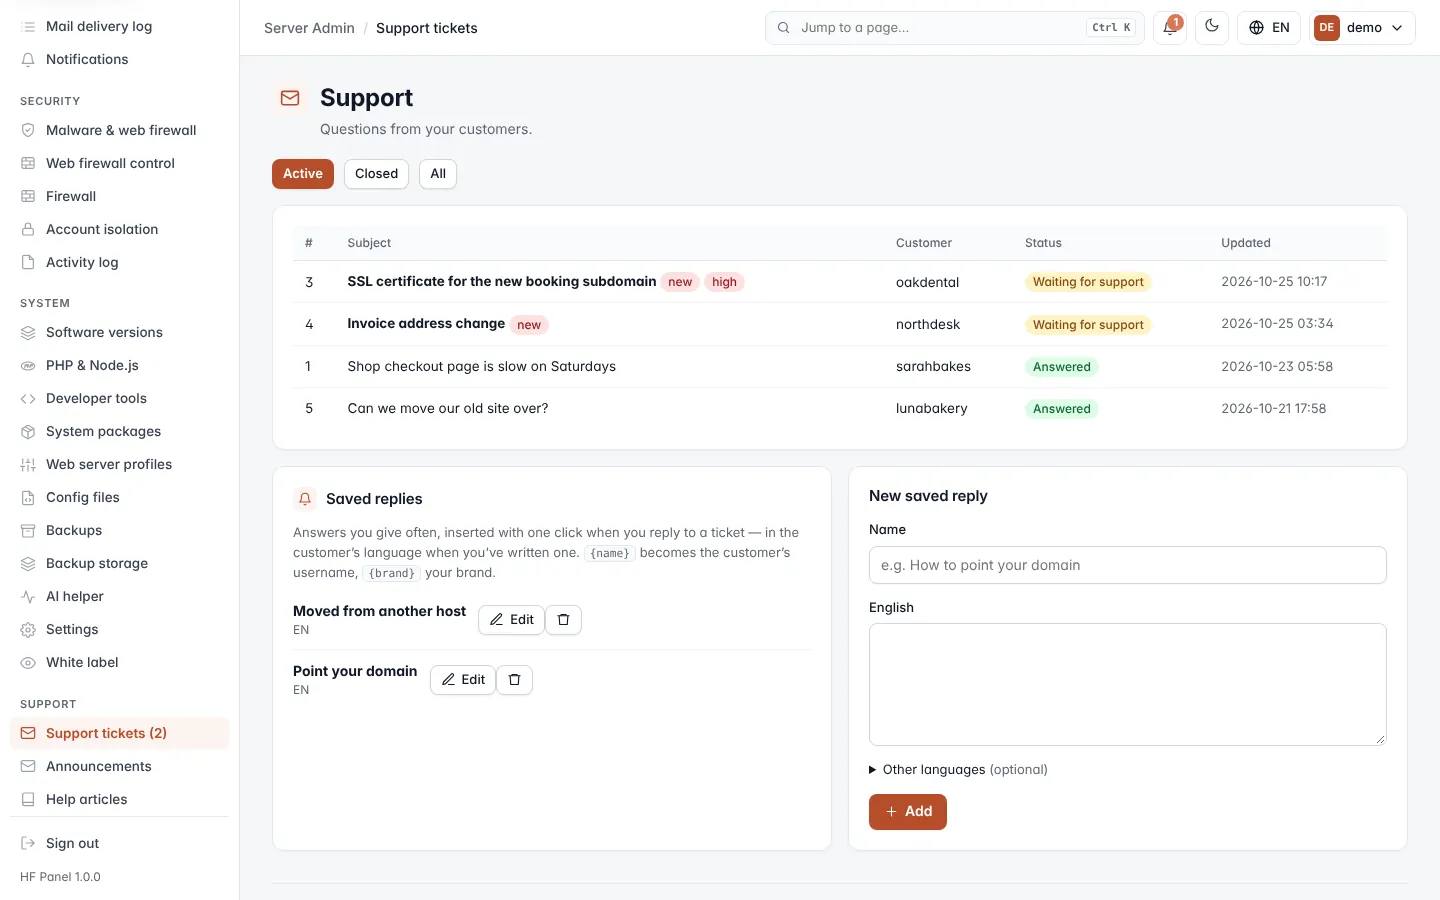
Task: Switch to the Closed tickets filter
Action: click(x=376, y=174)
